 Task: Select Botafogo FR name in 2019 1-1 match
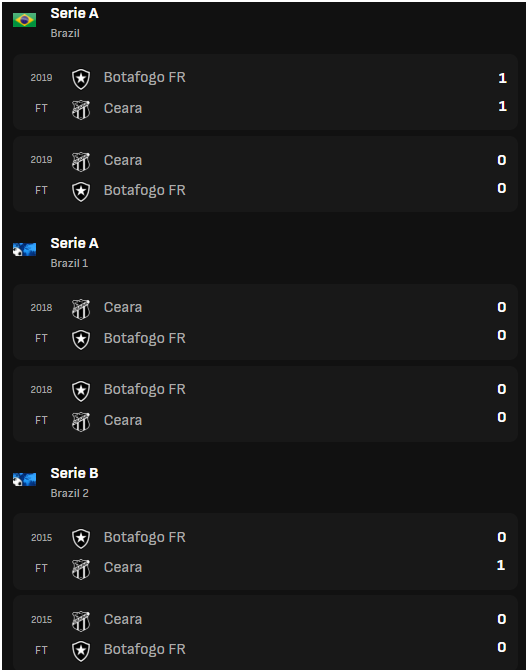[x=144, y=78]
